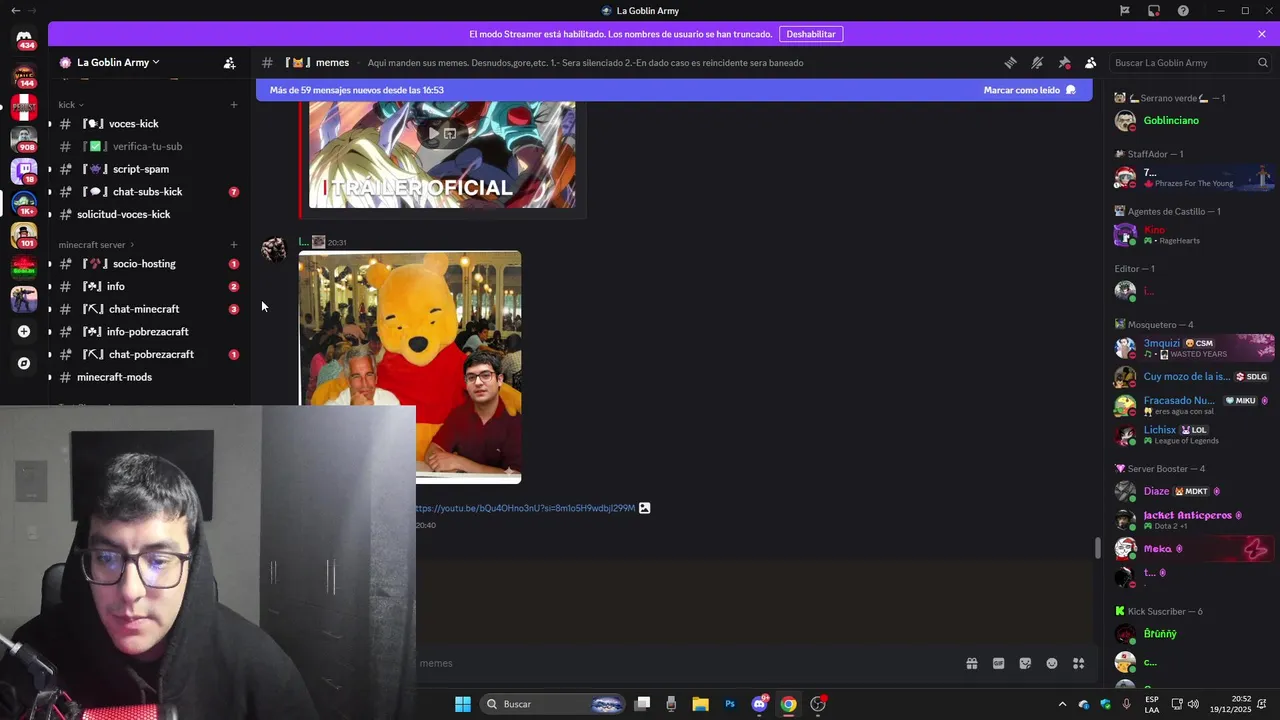Viewport: 1280px width, 720px height.
Task: Open the minecraft-mods channel
Action: click(x=147, y=377)
